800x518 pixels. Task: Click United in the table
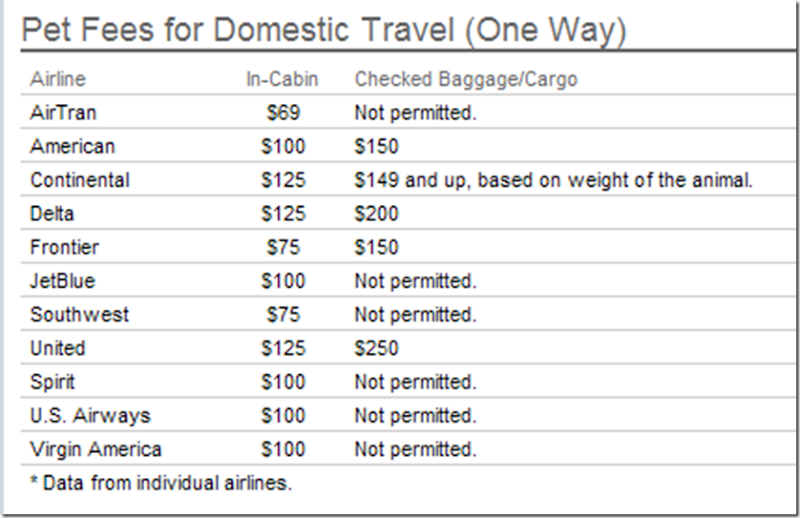tap(58, 349)
